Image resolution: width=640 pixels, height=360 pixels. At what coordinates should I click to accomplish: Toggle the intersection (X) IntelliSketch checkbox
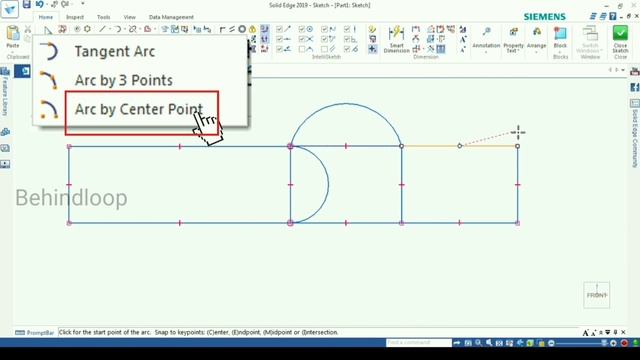(302, 39)
